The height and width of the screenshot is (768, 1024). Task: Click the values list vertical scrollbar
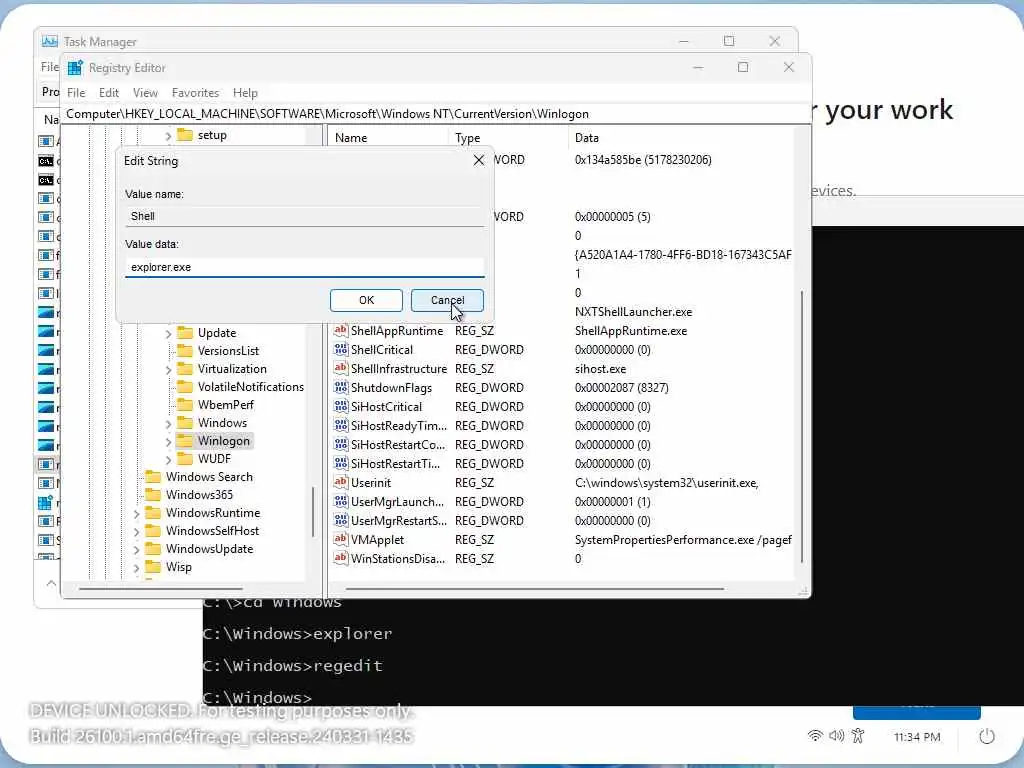[x=802, y=426]
